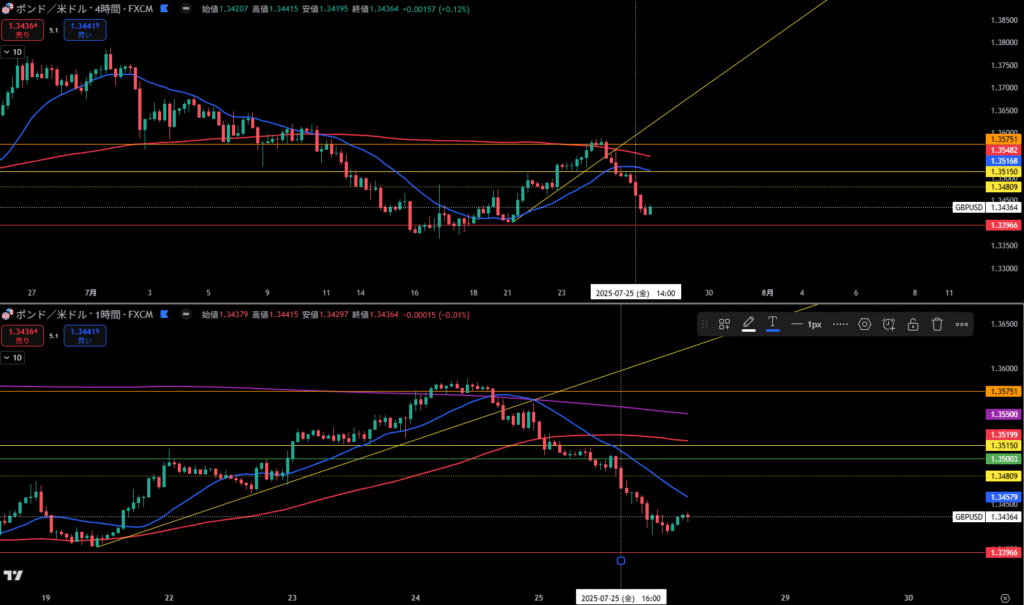
Task: Select the orange 1.35751 price label in the 4-hour chart
Action: 1003,140
